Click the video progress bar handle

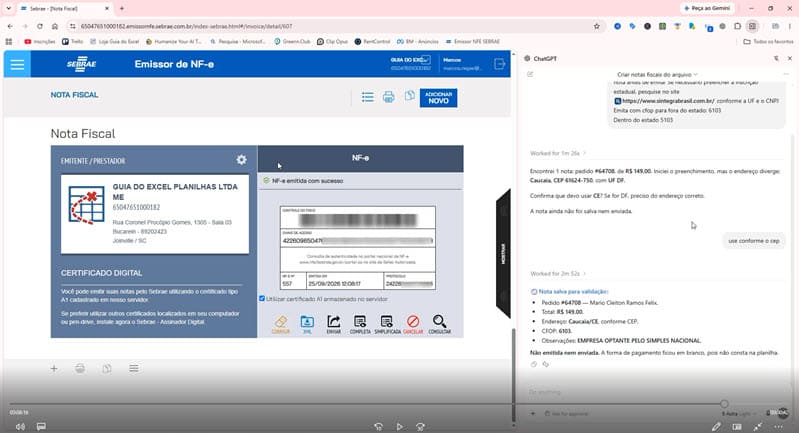(724, 404)
